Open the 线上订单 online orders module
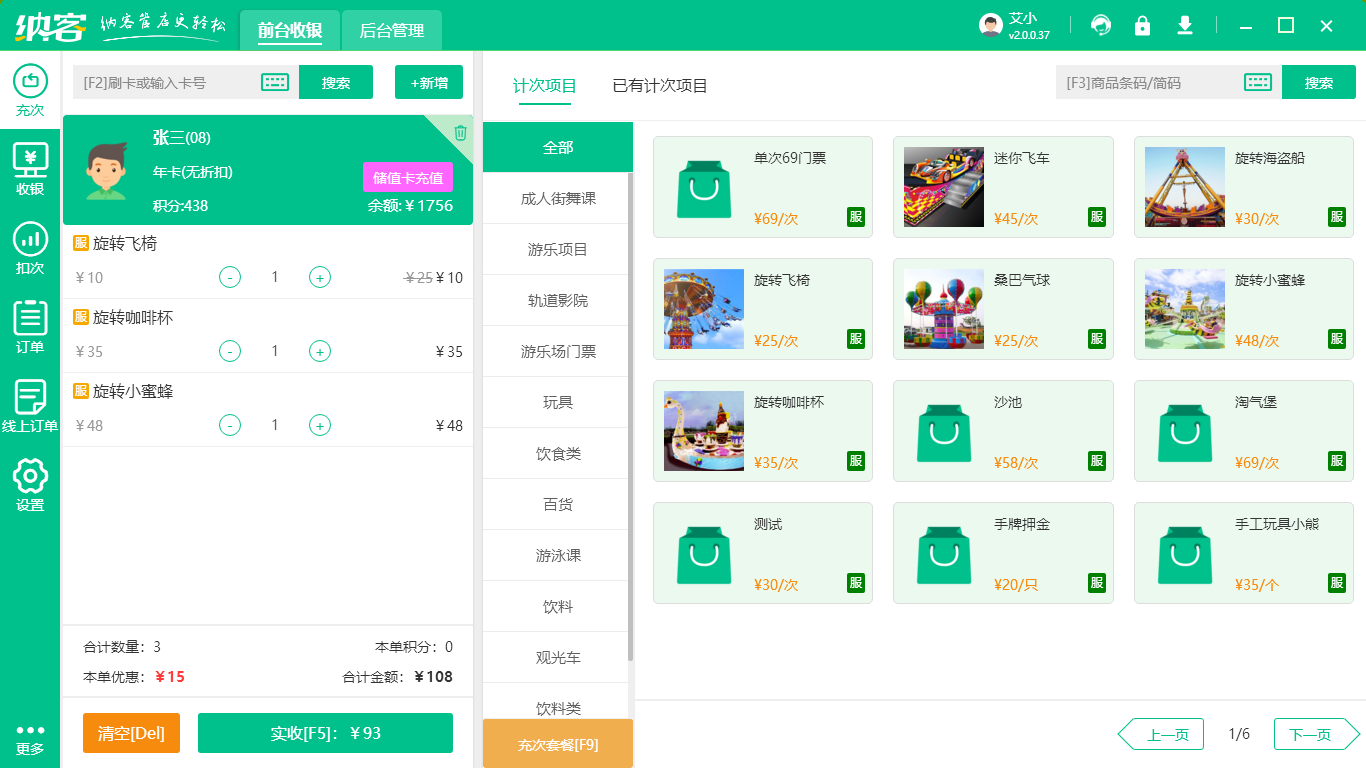Image resolution: width=1366 pixels, height=768 pixels. 30,400
